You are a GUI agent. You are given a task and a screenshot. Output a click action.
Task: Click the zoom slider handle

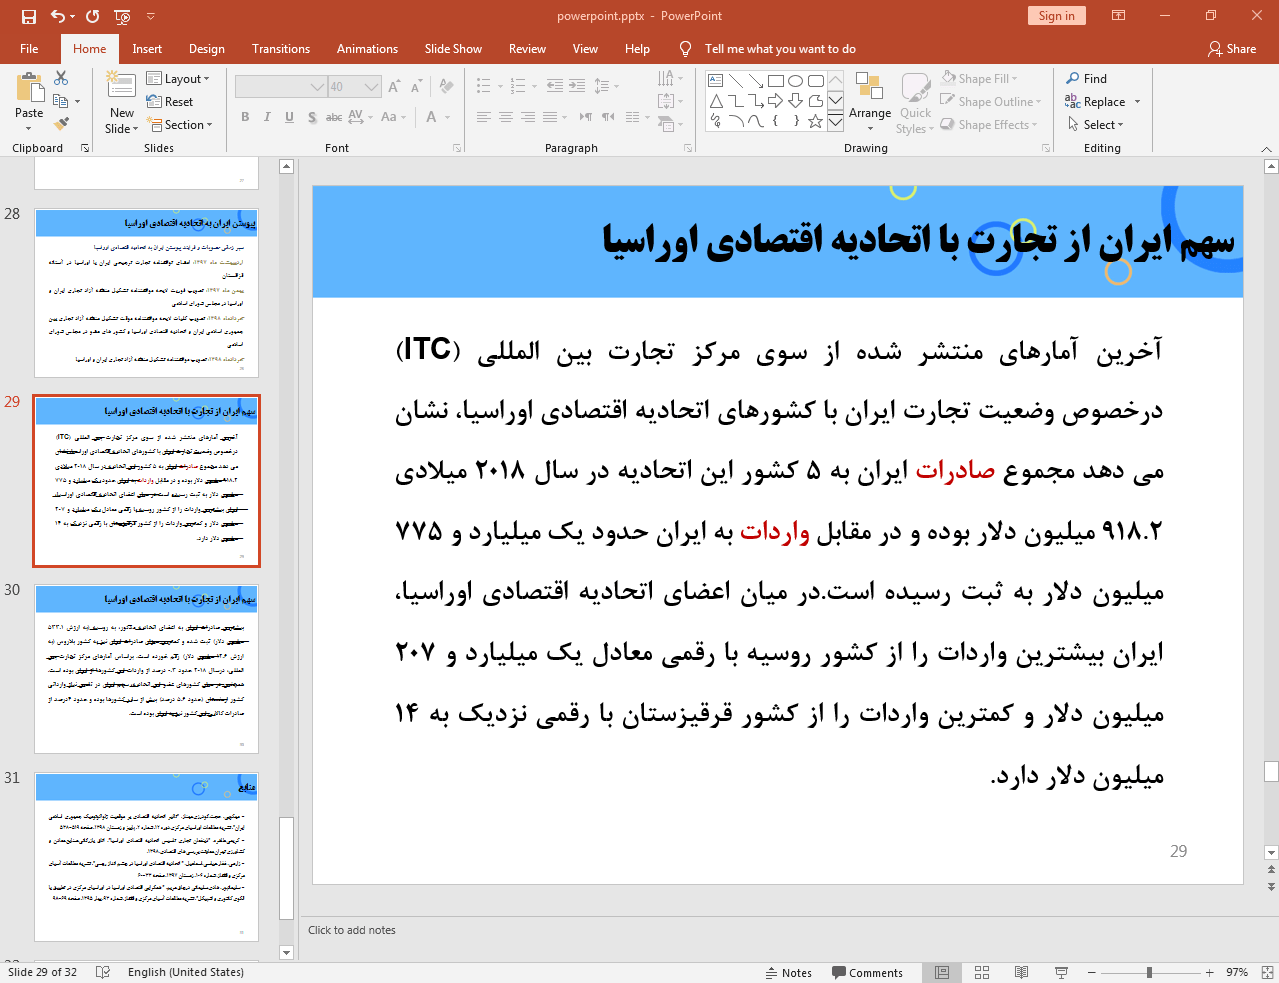[x=1149, y=972]
